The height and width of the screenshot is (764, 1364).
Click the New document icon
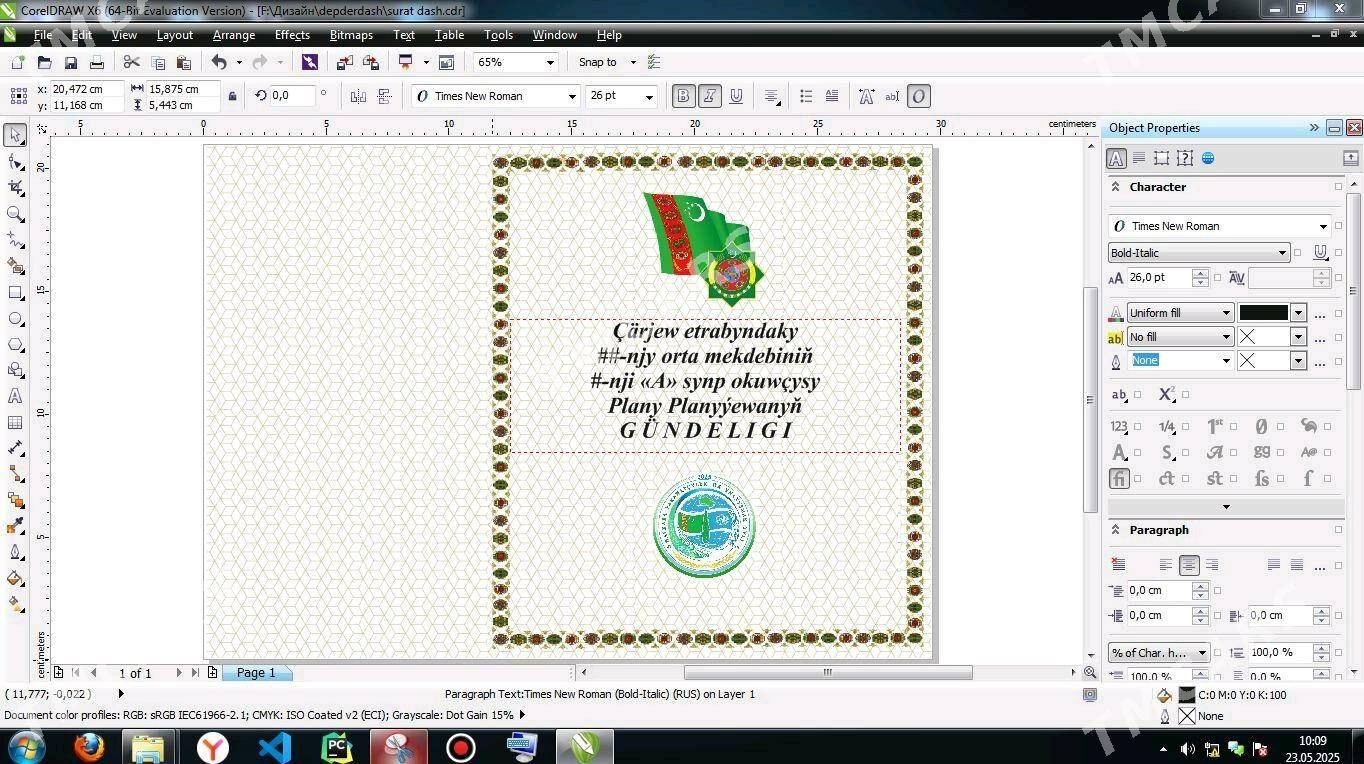point(18,62)
